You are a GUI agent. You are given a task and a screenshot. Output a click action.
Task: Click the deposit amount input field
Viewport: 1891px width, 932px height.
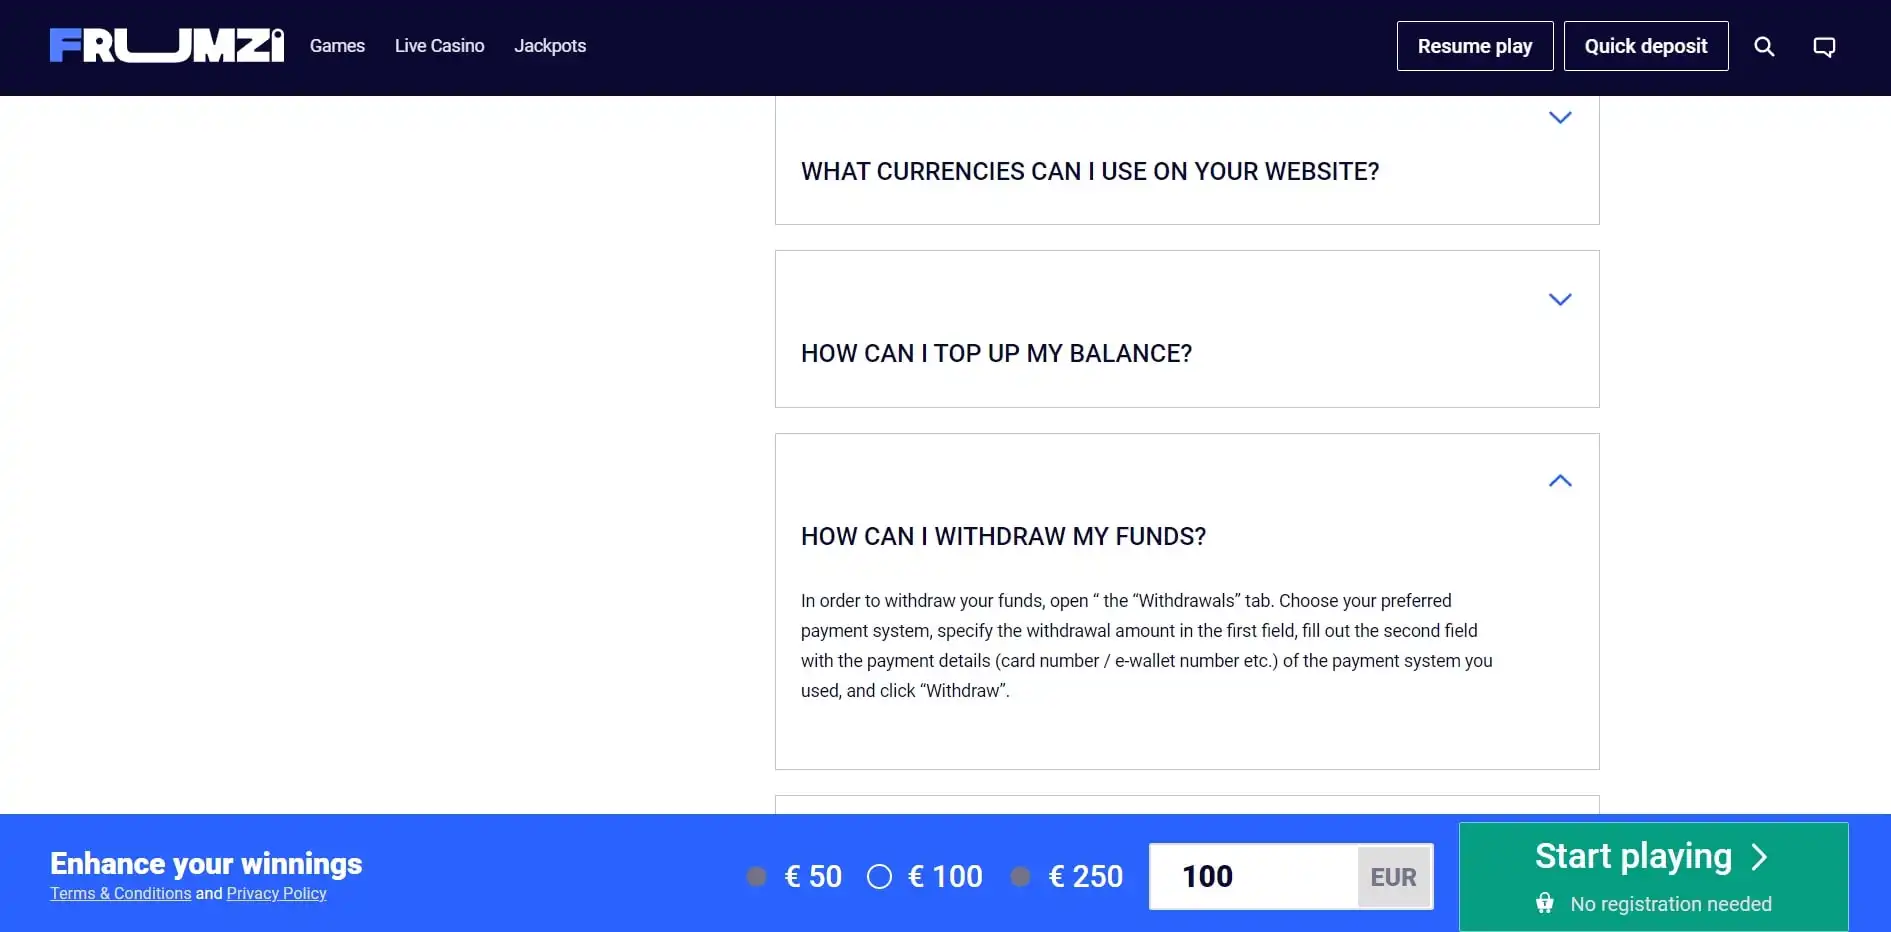coord(1254,877)
